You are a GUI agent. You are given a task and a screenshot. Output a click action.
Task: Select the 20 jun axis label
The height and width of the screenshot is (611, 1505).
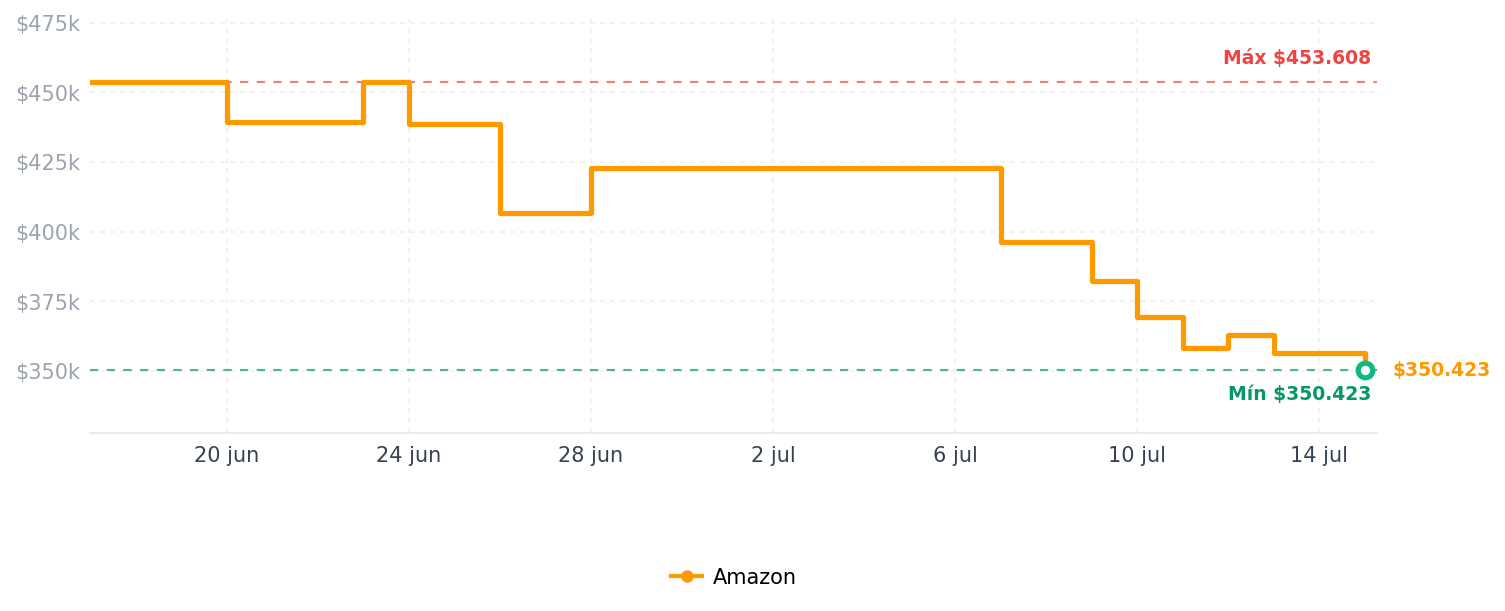pos(226,455)
